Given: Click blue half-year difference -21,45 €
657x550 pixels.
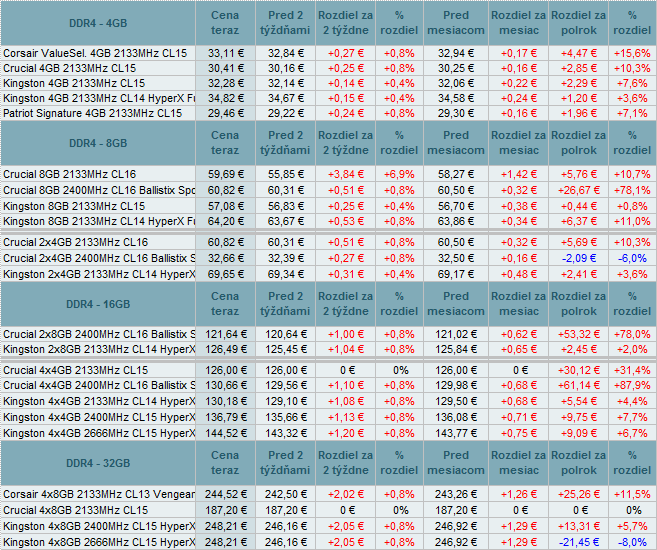Looking at the screenshot, I should click(579, 542).
